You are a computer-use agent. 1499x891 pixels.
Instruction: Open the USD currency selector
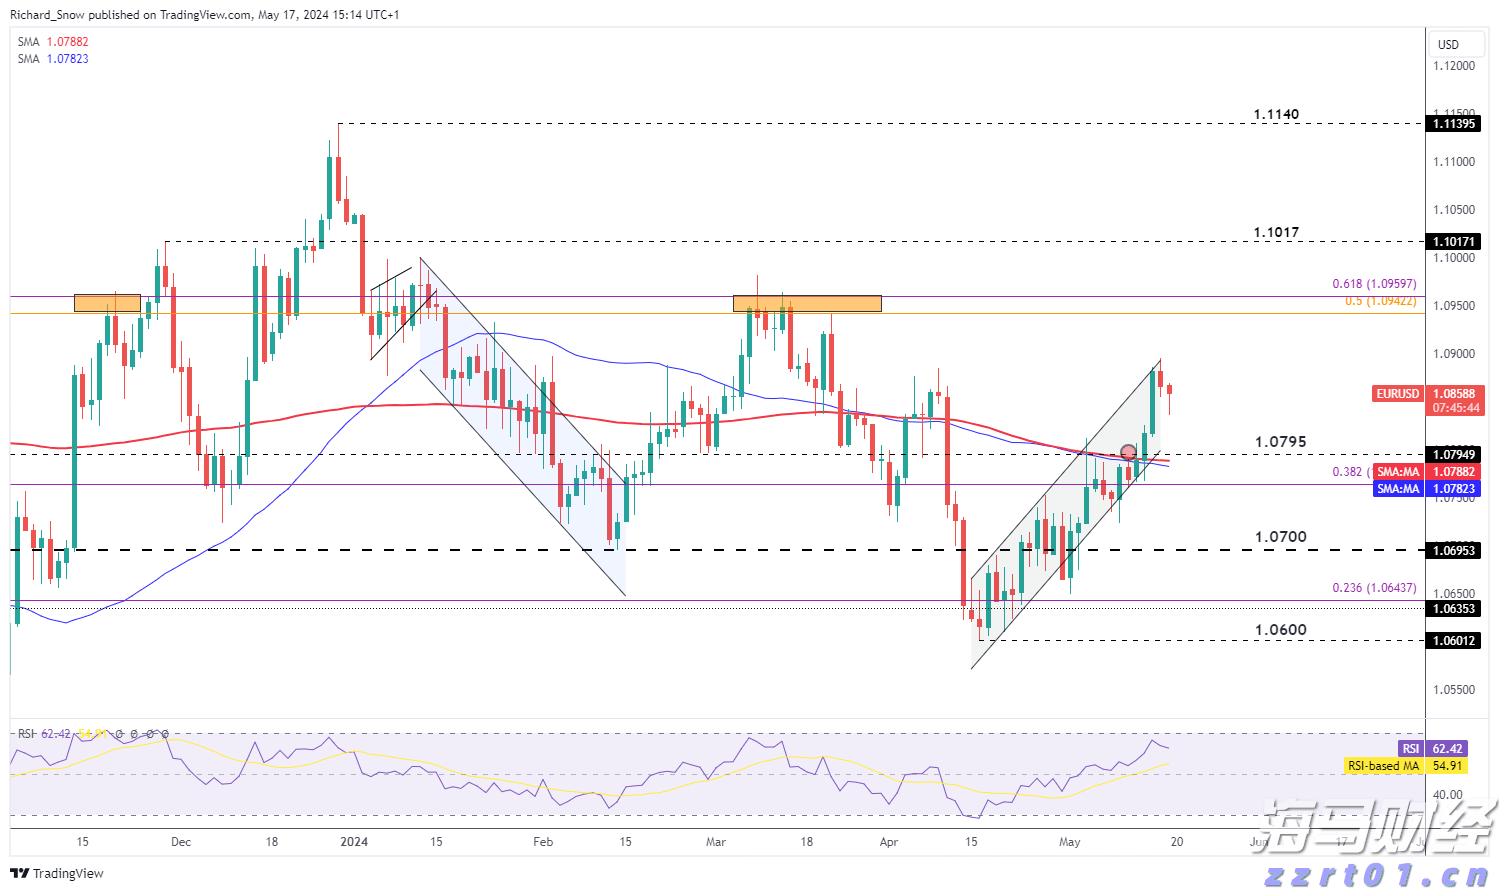coord(1448,44)
